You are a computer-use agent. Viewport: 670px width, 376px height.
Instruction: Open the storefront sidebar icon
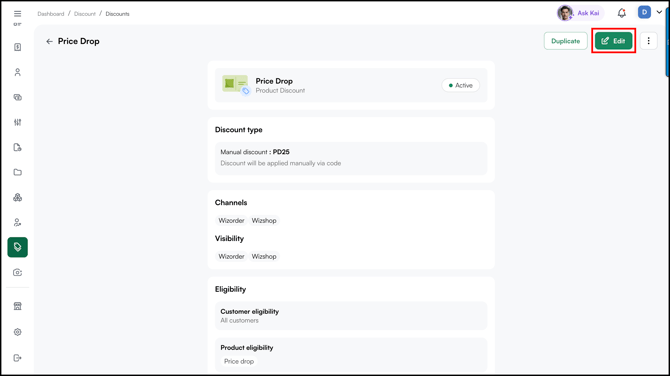pos(18,306)
